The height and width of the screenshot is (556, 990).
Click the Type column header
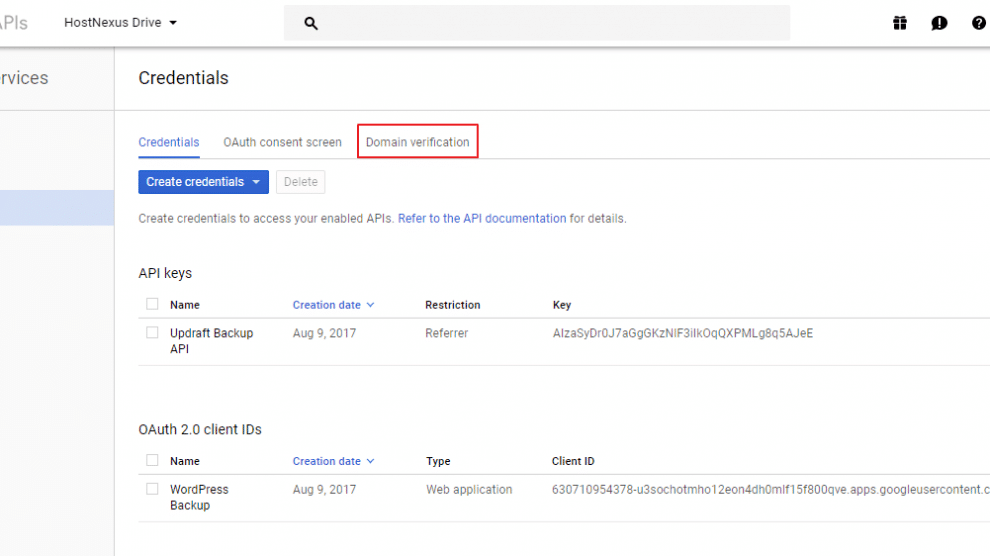pyautogui.click(x=438, y=461)
